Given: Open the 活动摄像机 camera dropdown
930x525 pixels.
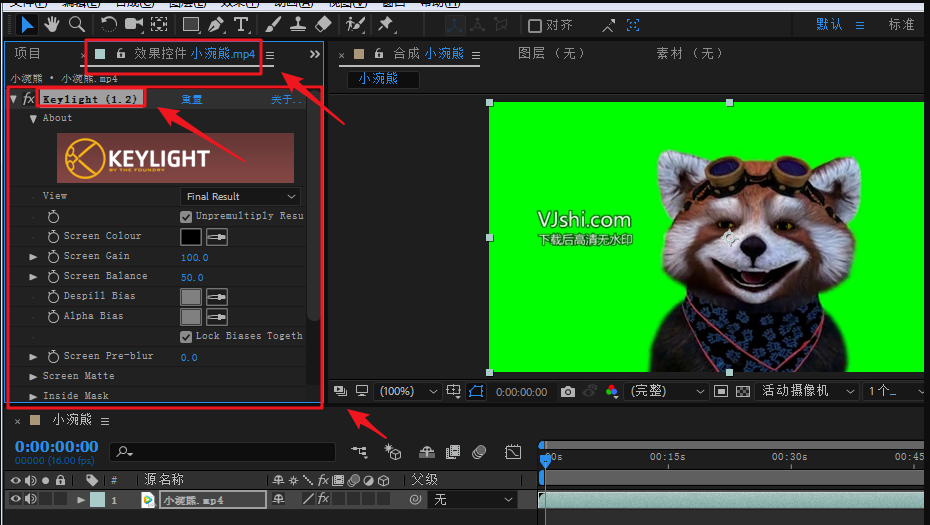Looking at the screenshot, I should coord(807,391).
